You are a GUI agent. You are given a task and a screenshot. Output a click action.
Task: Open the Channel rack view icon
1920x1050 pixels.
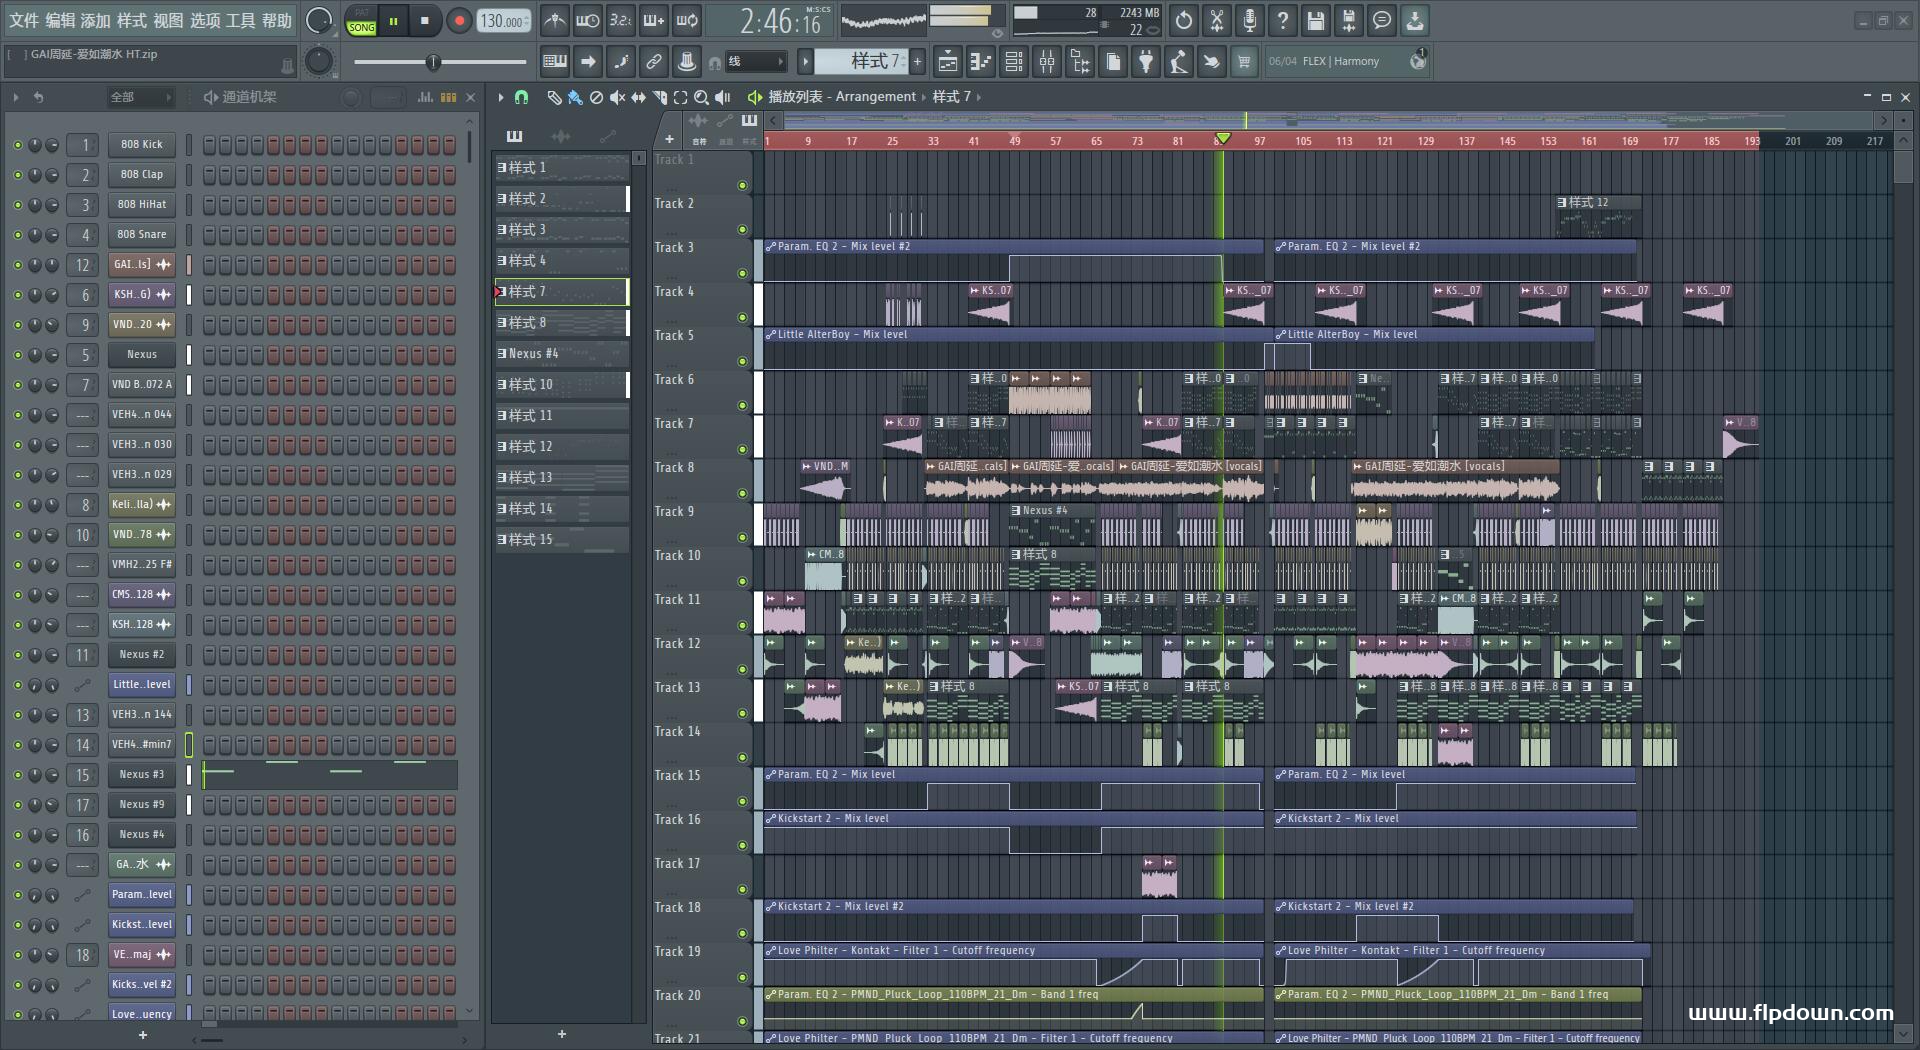1014,62
